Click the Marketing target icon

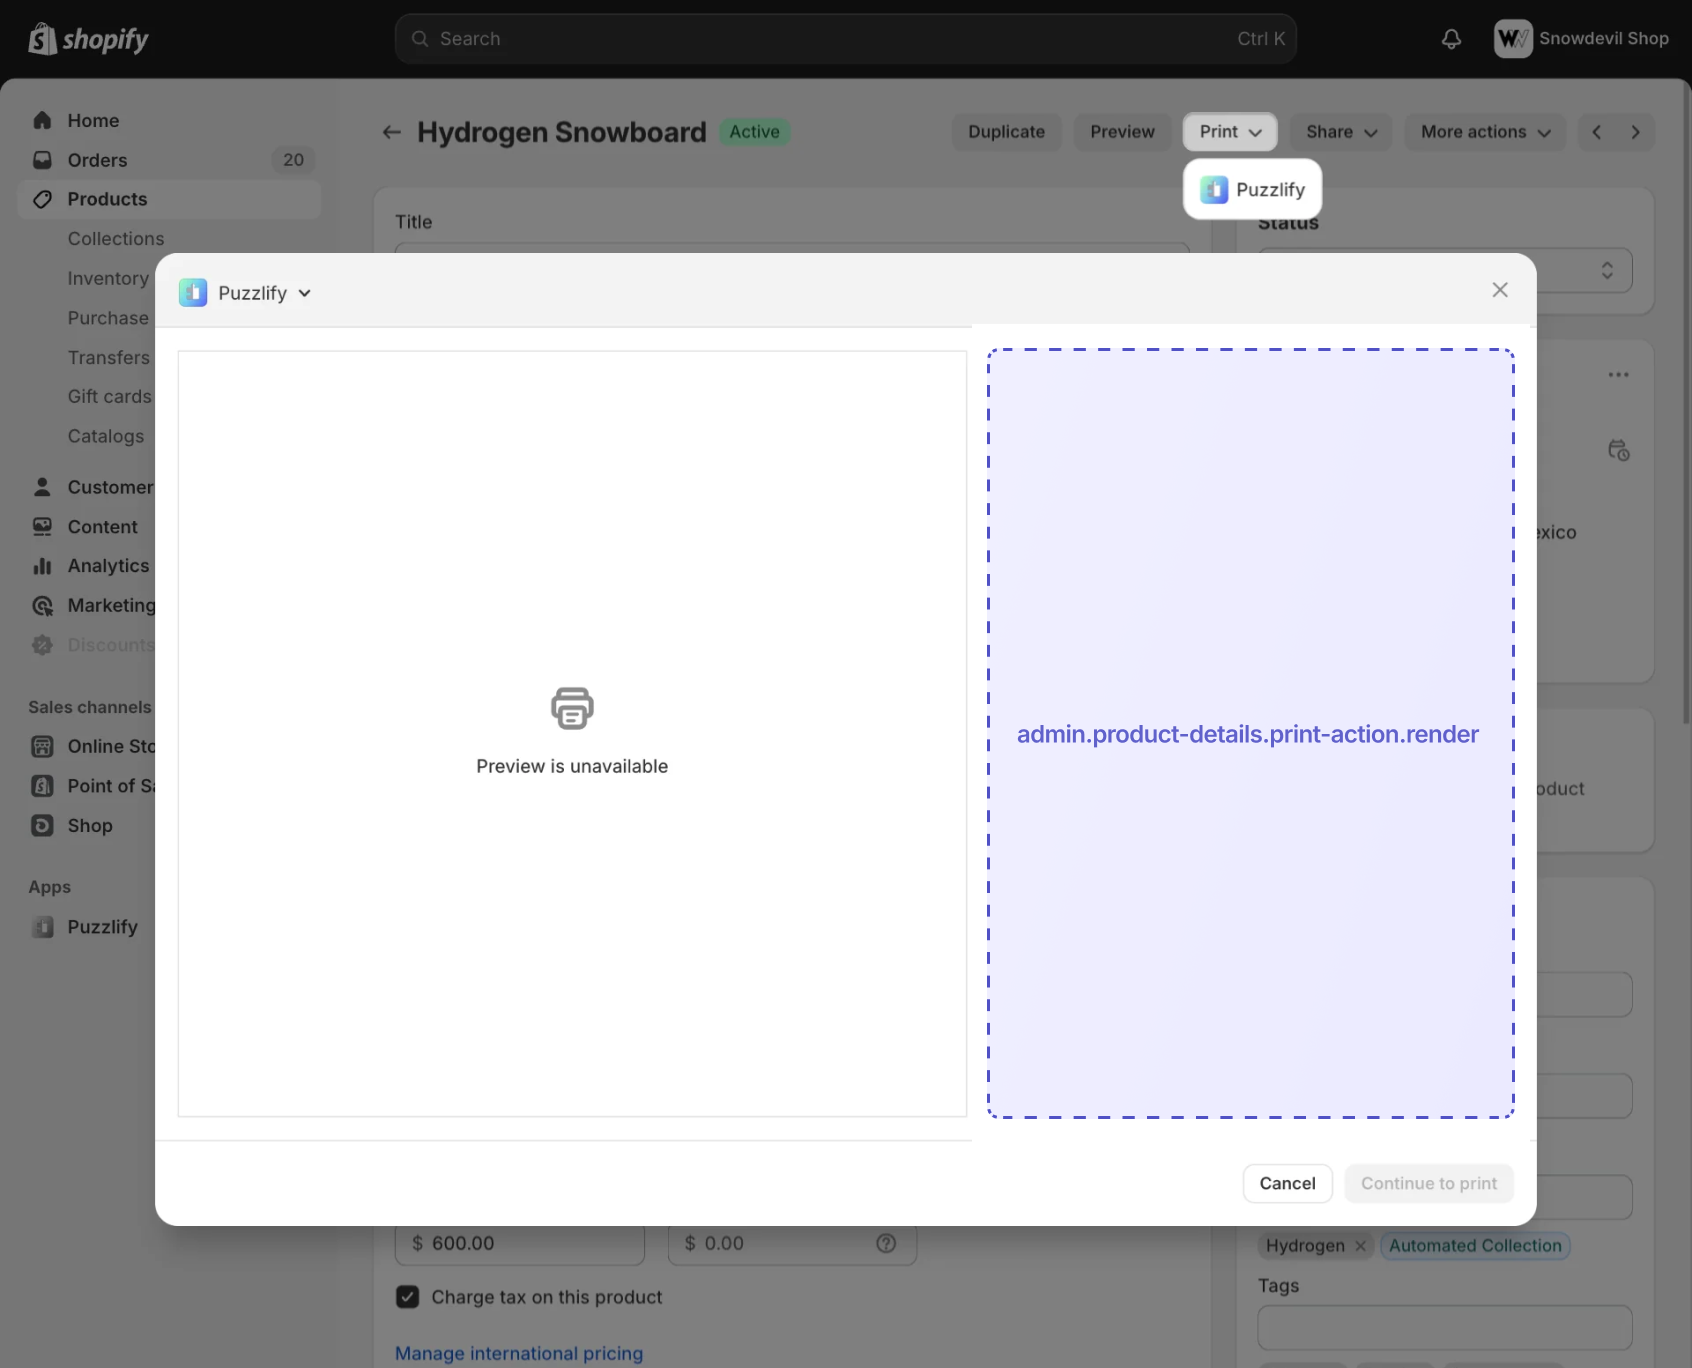click(x=42, y=606)
